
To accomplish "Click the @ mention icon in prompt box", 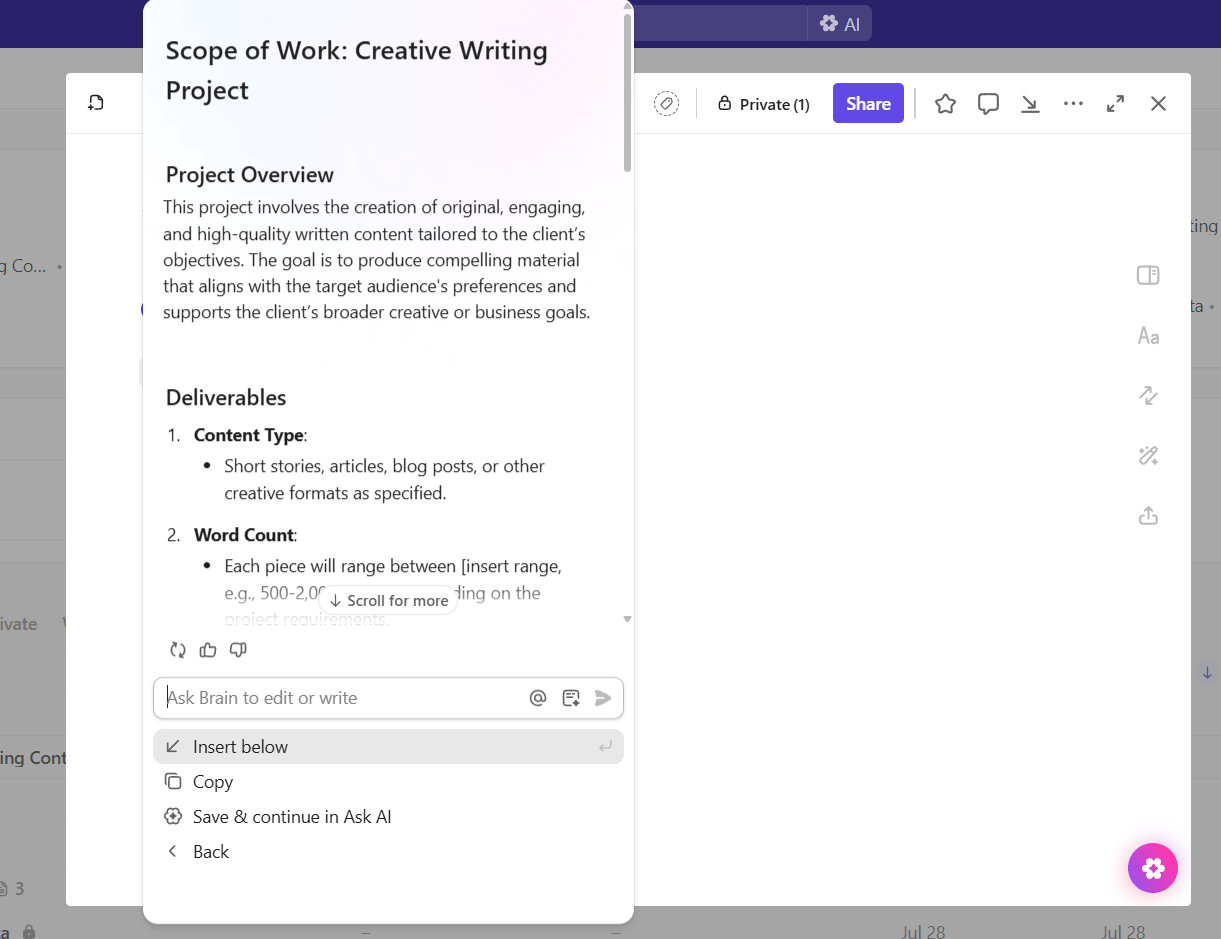I will pos(538,698).
